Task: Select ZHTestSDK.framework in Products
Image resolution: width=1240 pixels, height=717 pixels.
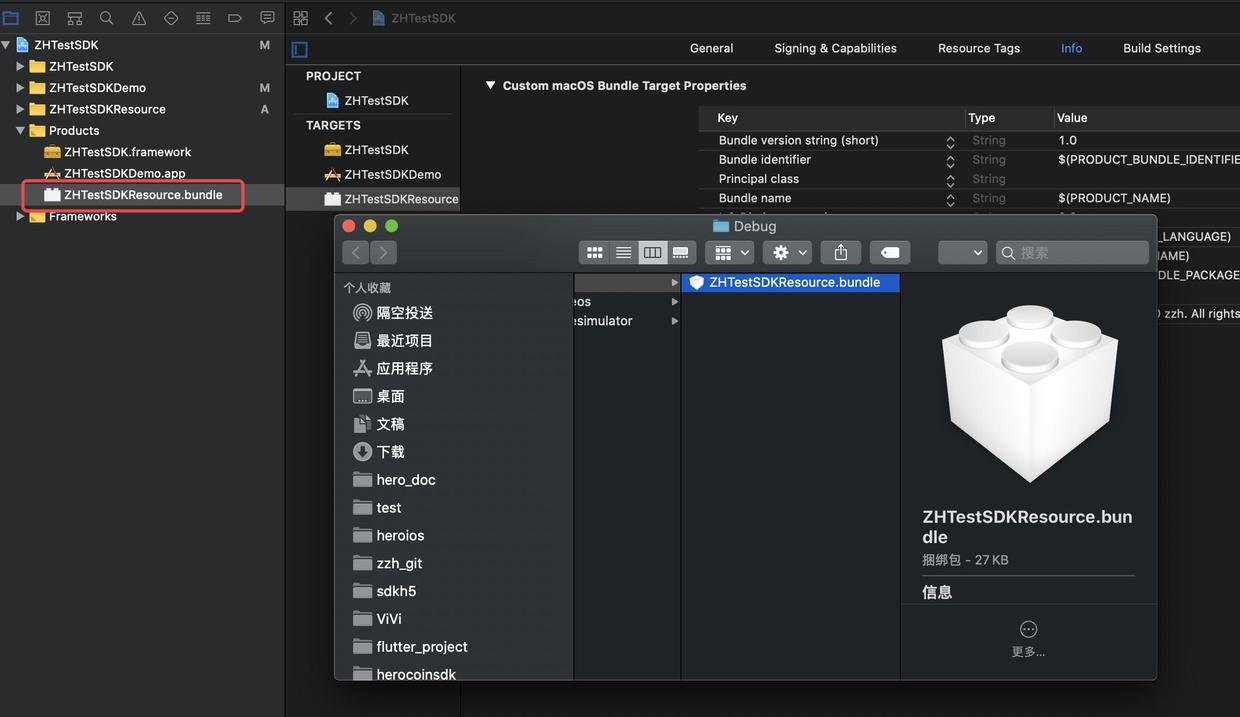Action: click(x=127, y=152)
